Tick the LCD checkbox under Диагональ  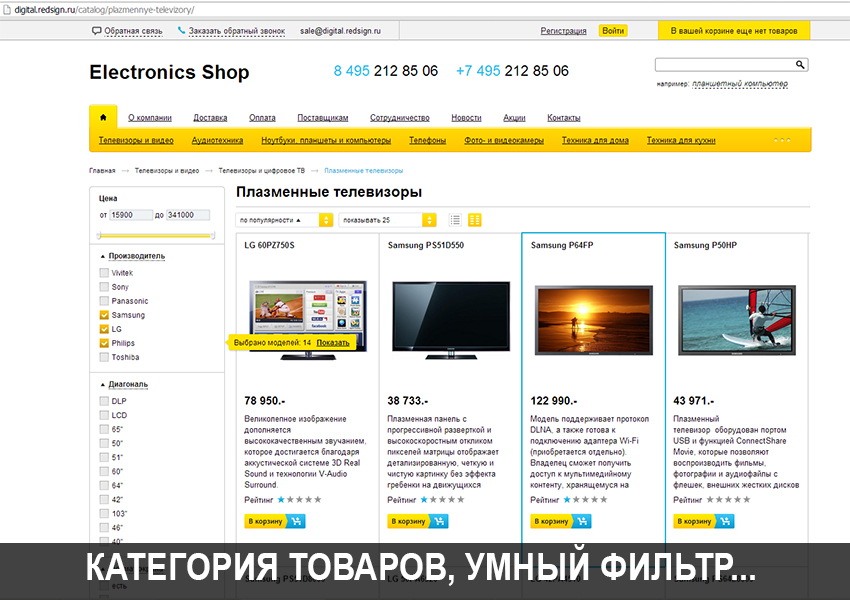pos(104,415)
